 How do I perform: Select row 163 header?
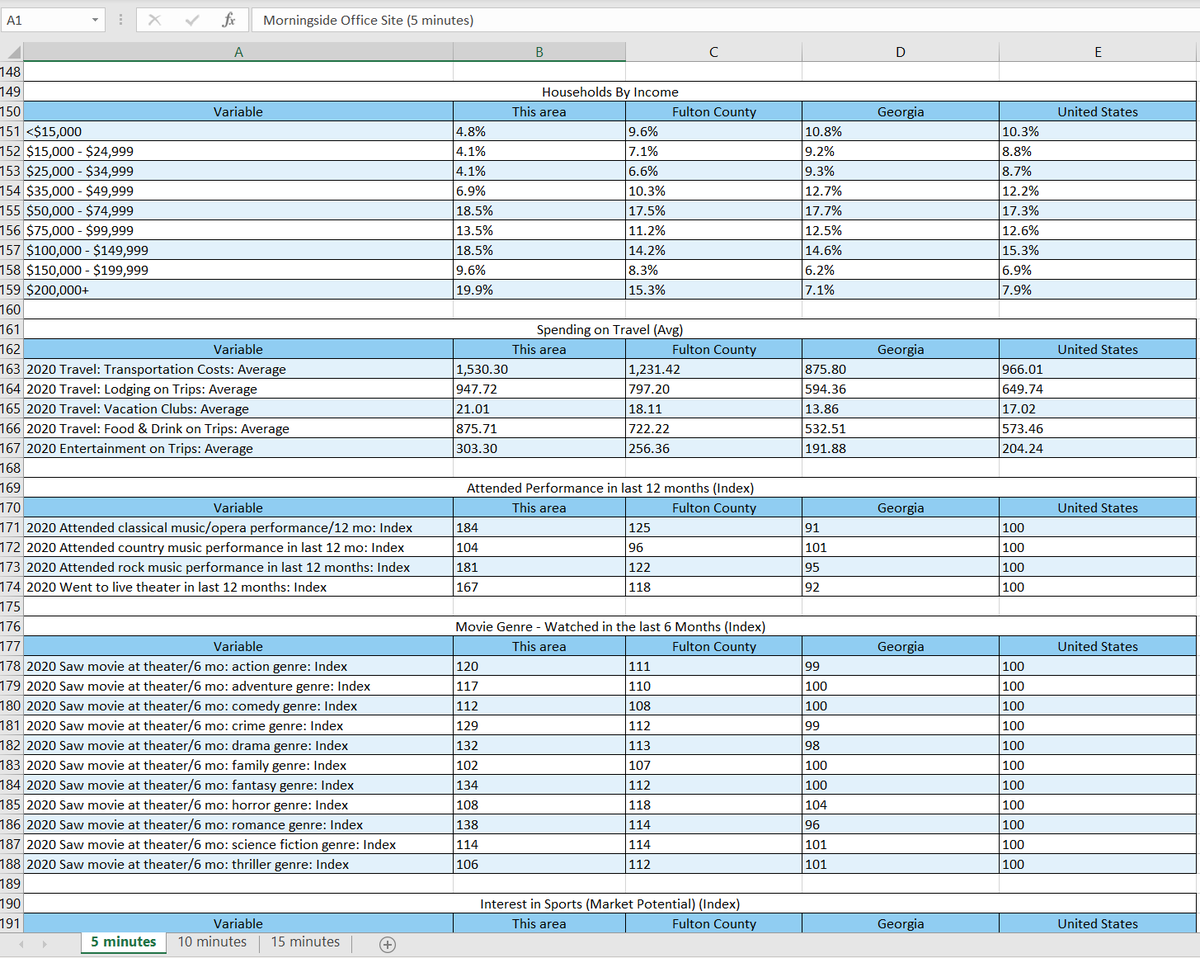tap(11, 369)
